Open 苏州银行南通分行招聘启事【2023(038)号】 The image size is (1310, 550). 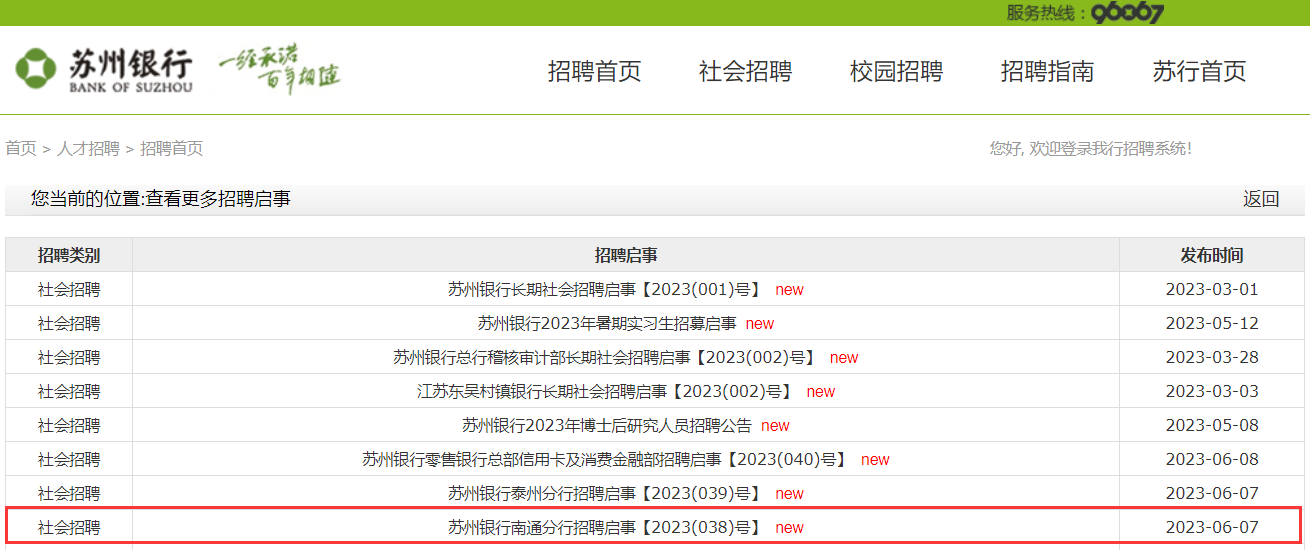605,527
